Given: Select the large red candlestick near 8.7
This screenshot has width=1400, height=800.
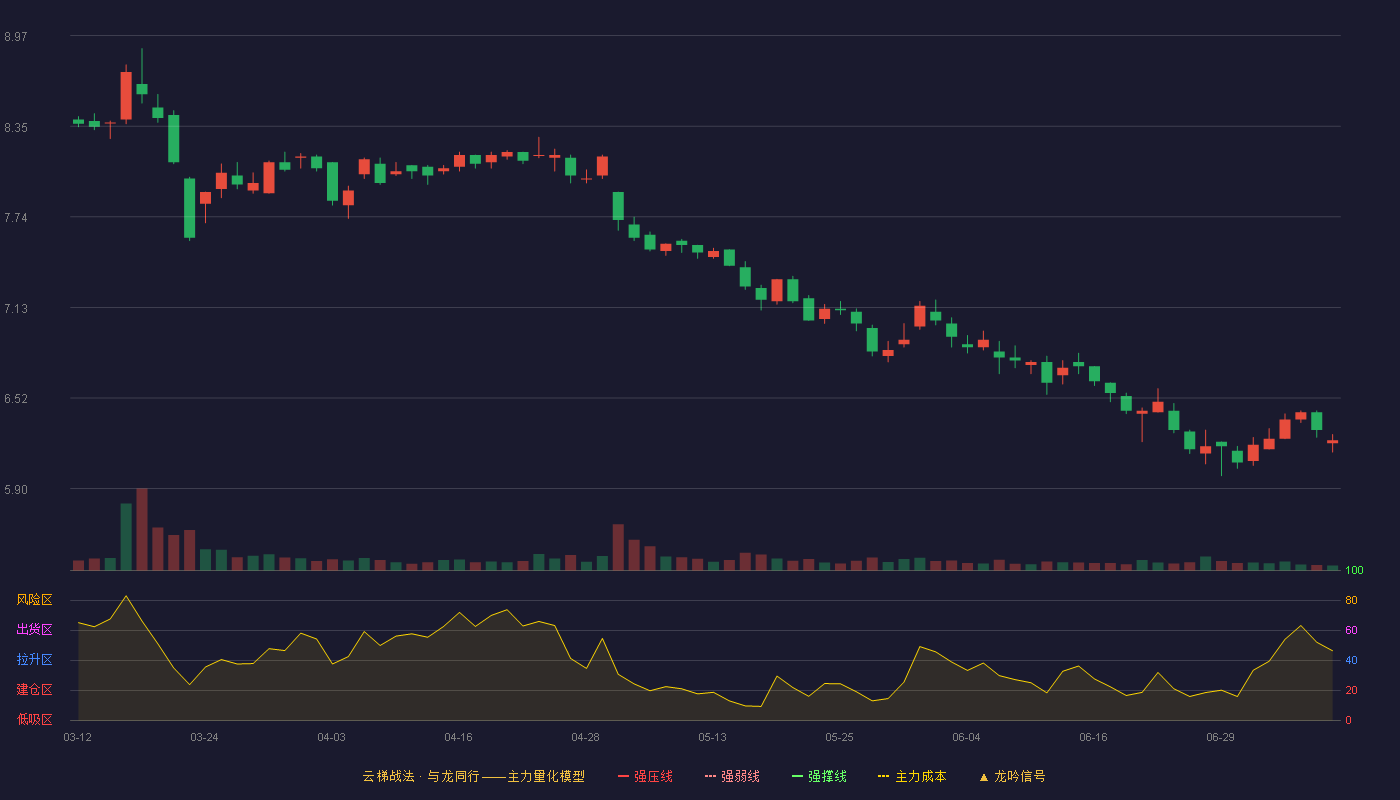Looking at the screenshot, I should (x=126, y=96).
